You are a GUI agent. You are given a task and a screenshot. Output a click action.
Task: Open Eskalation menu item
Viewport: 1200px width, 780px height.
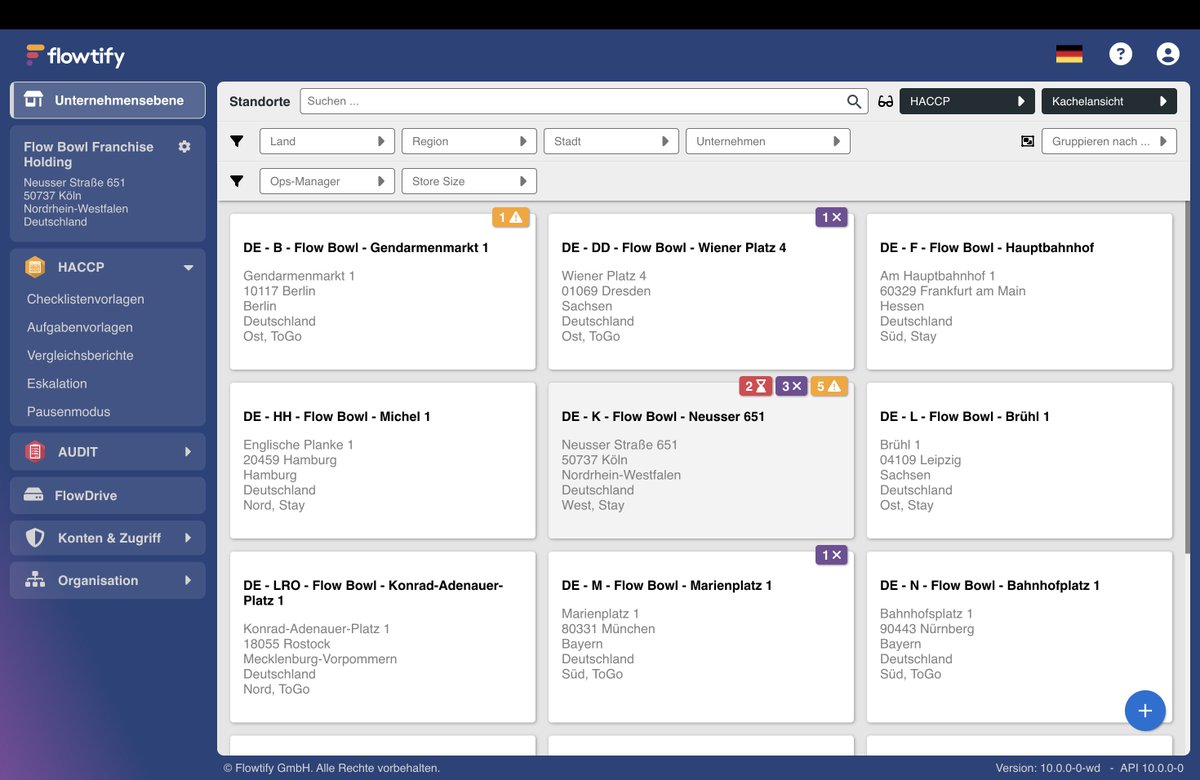click(x=57, y=383)
